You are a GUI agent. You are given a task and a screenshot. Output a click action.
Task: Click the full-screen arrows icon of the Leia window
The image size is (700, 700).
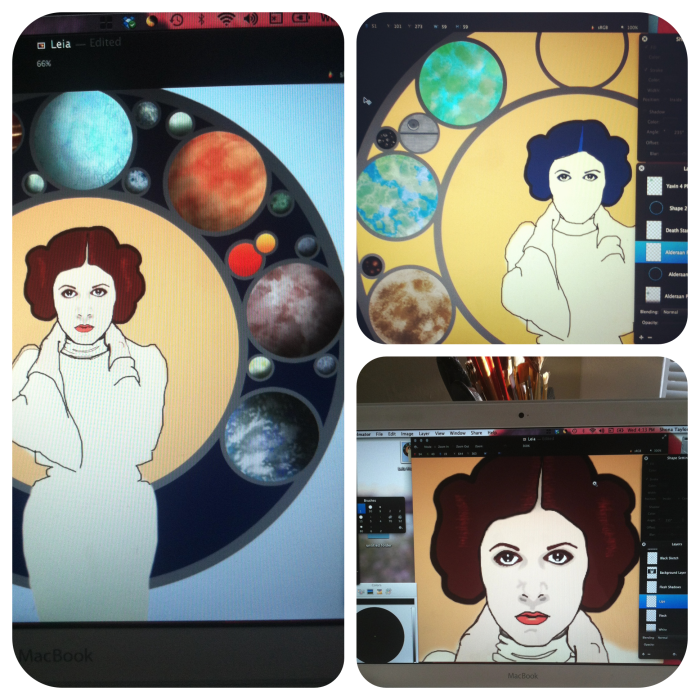(x=663, y=438)
